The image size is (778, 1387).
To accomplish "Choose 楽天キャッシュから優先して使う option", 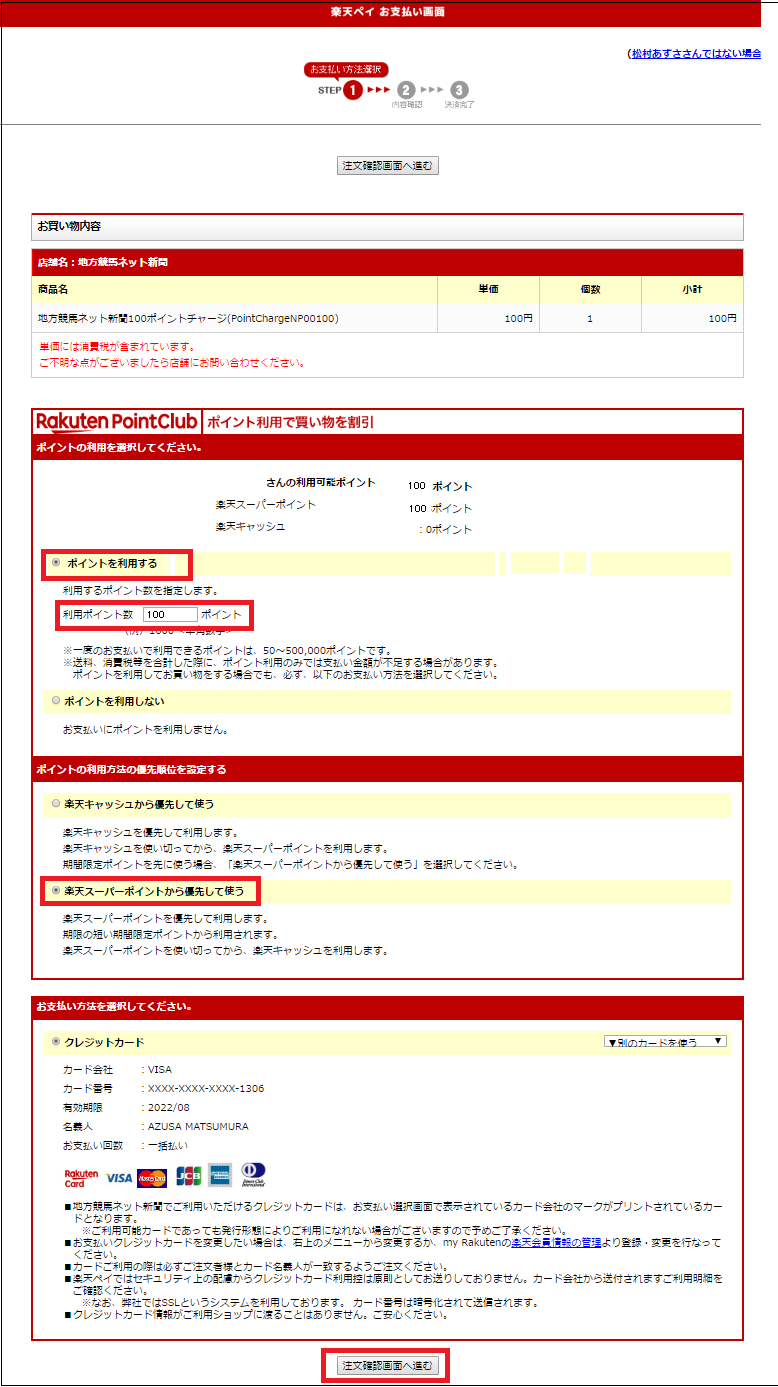I will (56, 803).
